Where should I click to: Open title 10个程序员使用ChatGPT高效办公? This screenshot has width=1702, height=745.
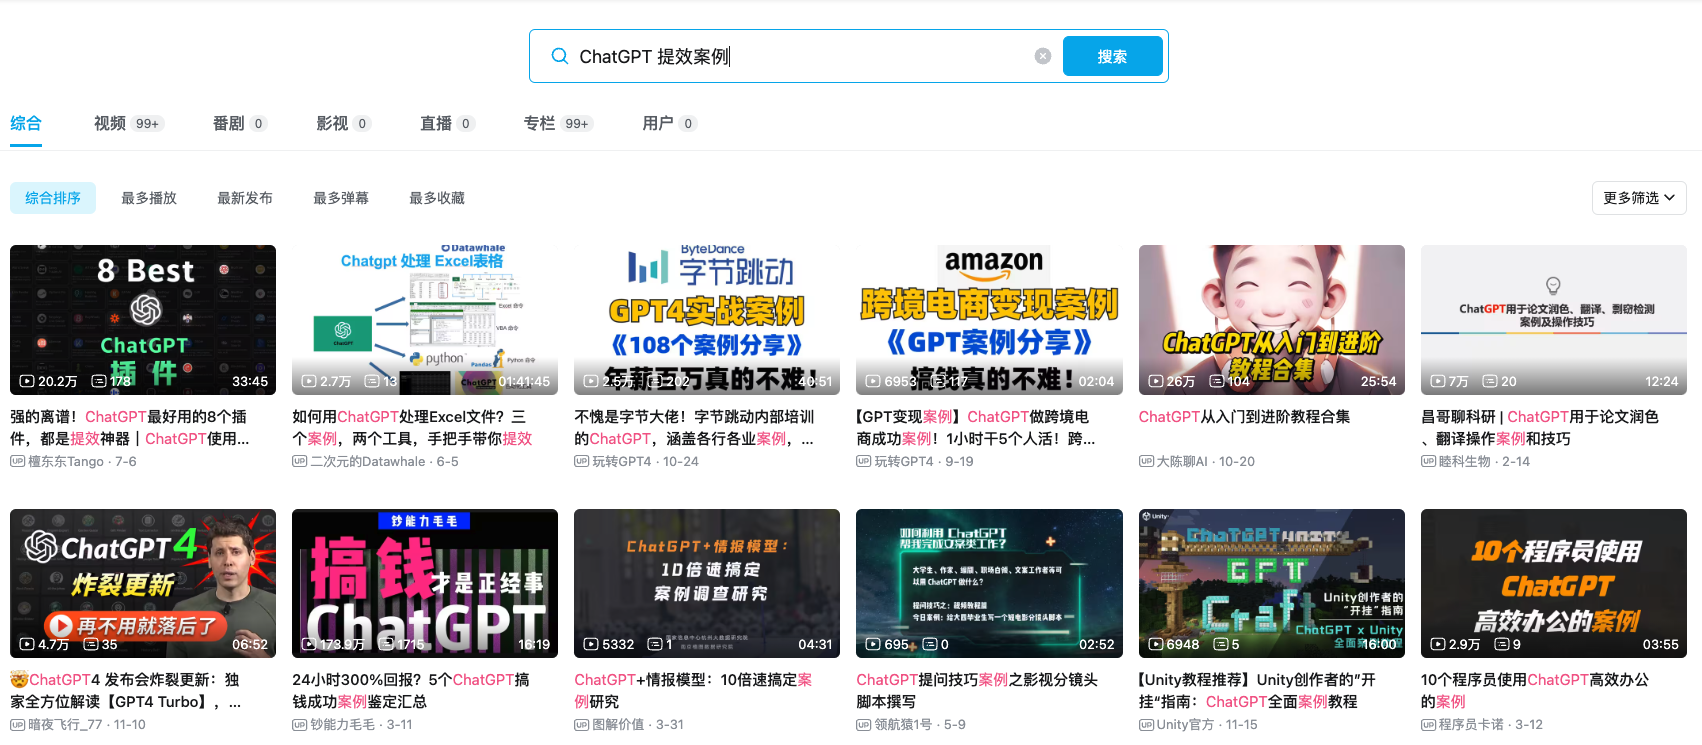point(1535,691)
